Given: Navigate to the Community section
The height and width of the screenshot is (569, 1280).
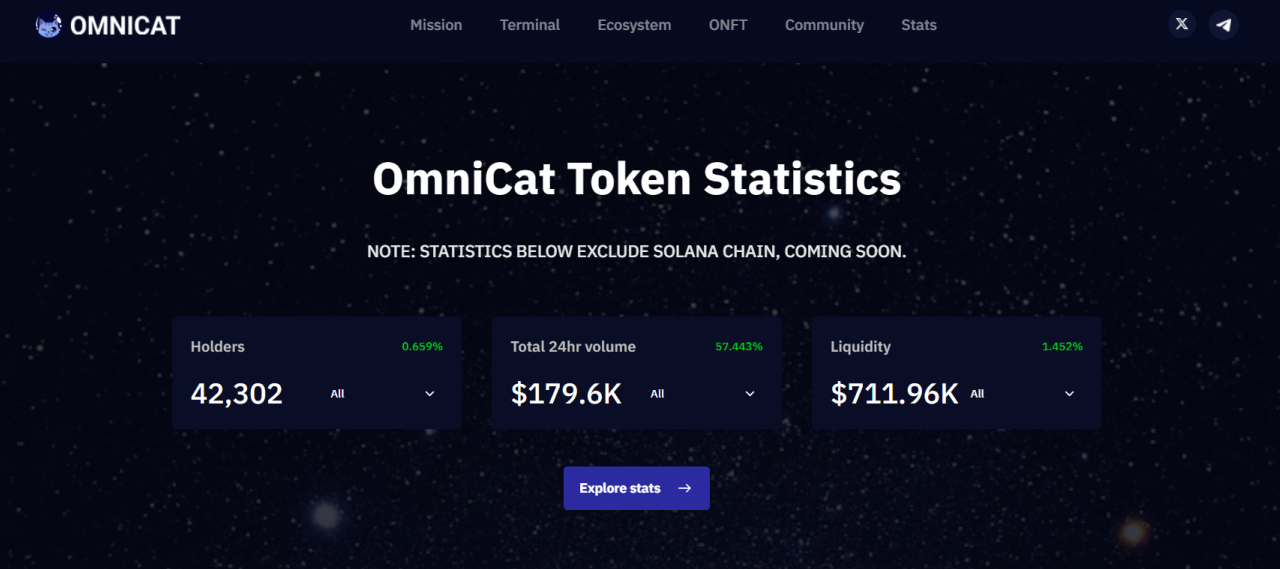Looking at the screenshot, I should tap(824, 25).
